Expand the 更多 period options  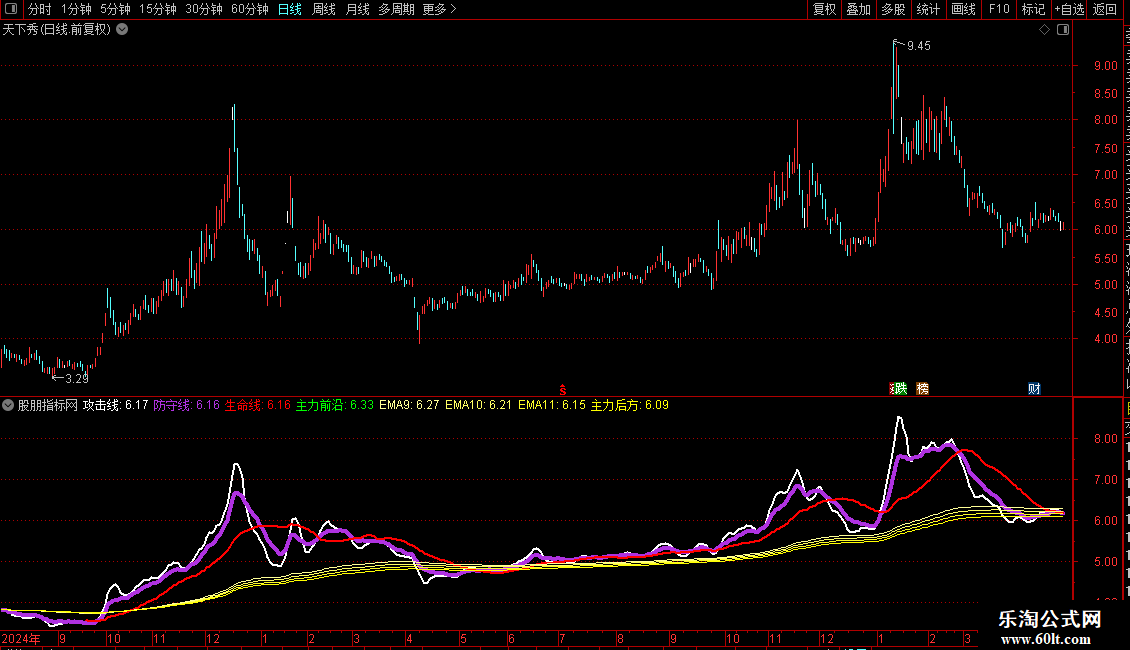[x=440, y=9]
